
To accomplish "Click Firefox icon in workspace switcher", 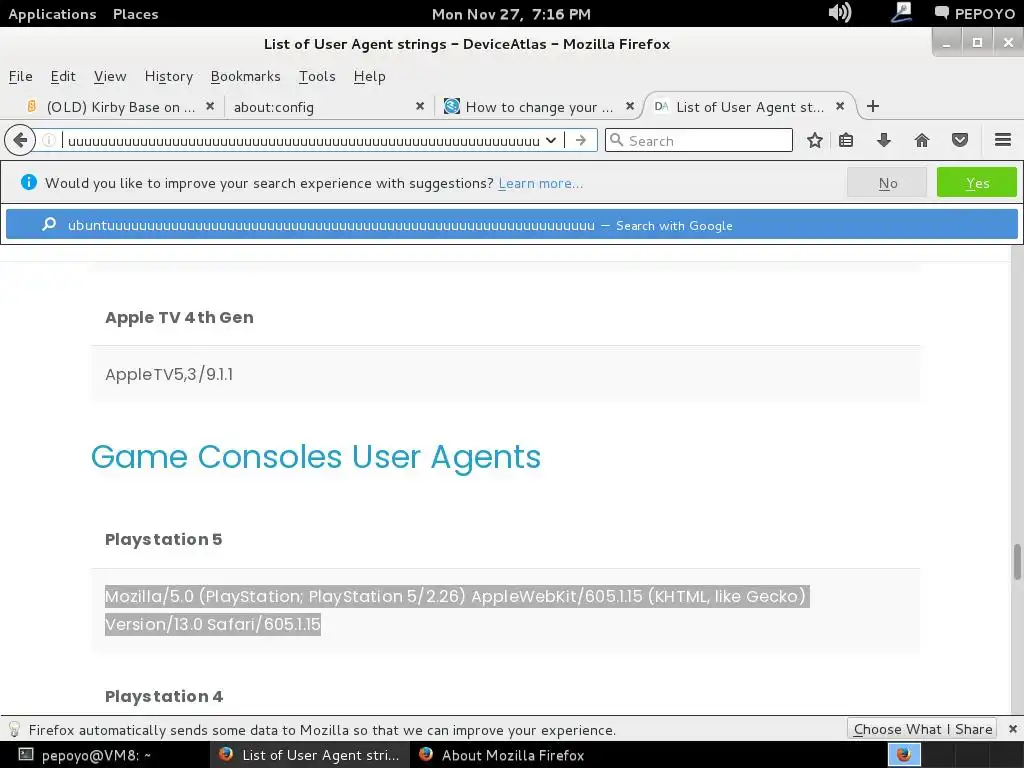I will [904, 755].
